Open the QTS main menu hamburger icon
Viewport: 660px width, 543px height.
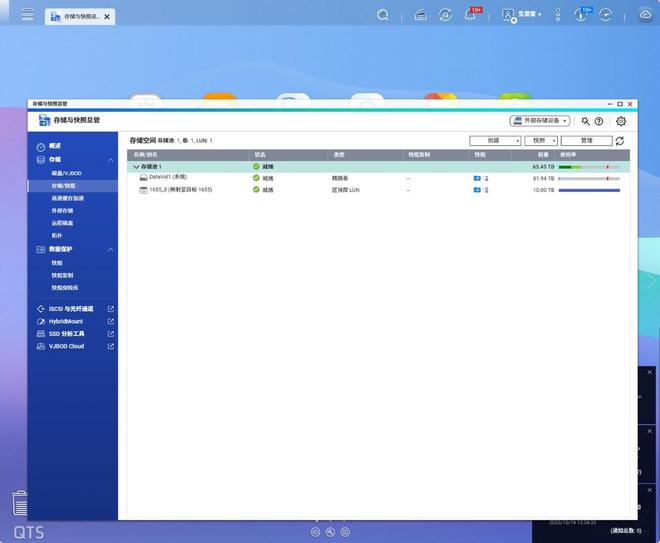[27, 15]
